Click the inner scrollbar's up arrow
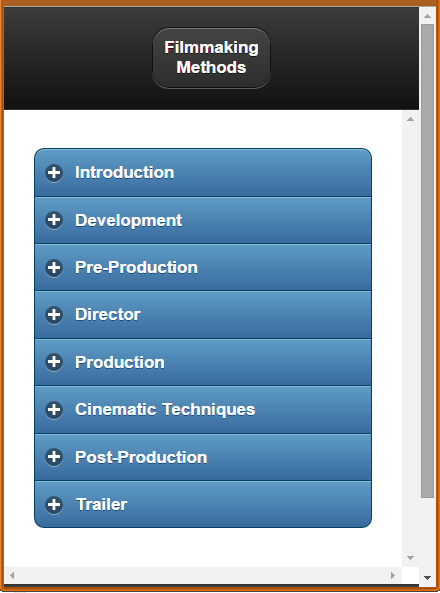The height and width of the screenshot is (593, 440). pyautogui.click(x=410, y=120)
